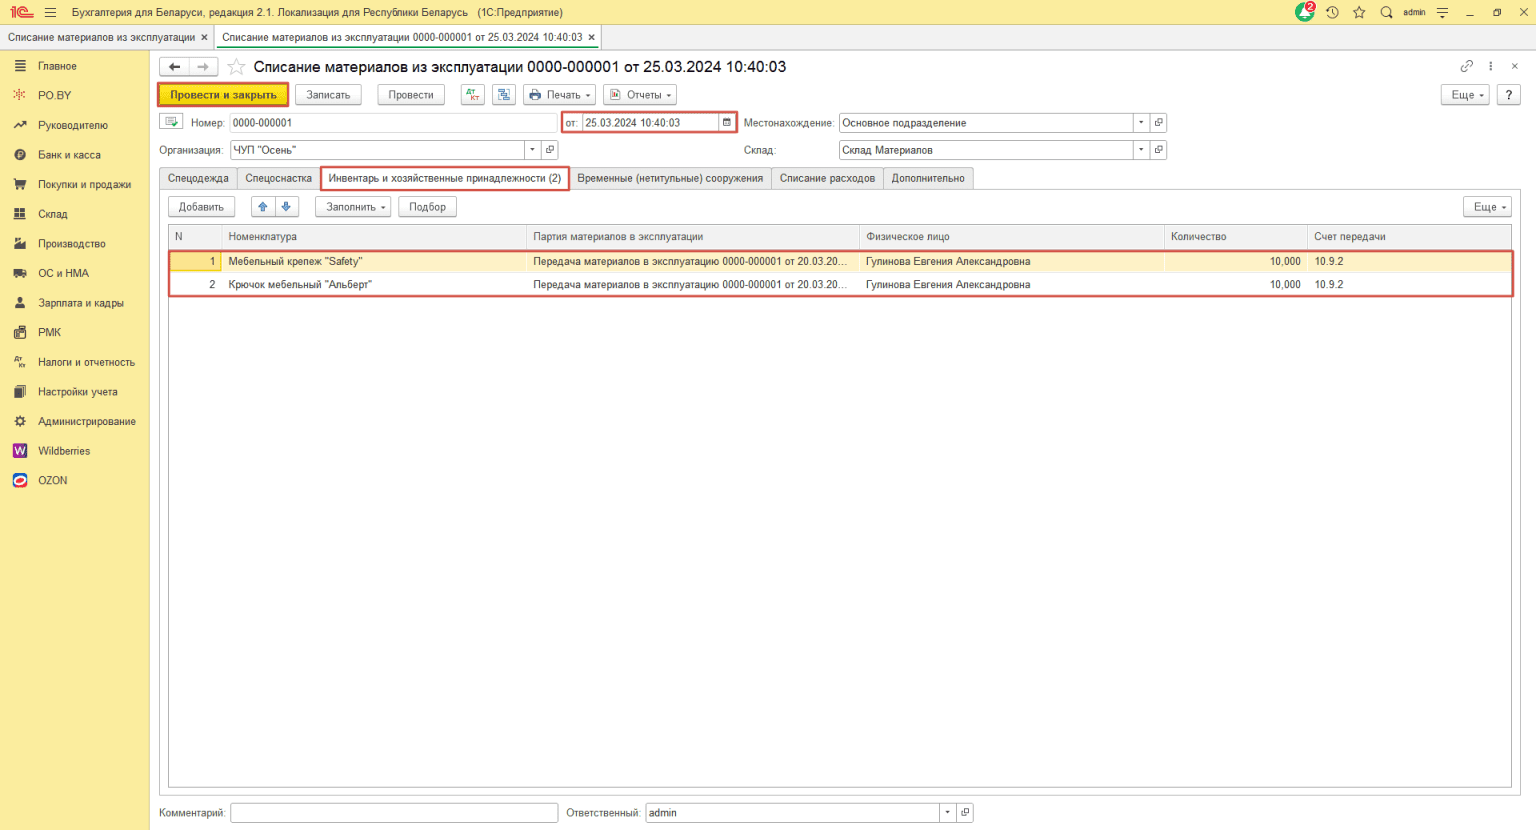1536x830 pixels.
Task: Open the notifications bell with badge
Action: 1304,12
